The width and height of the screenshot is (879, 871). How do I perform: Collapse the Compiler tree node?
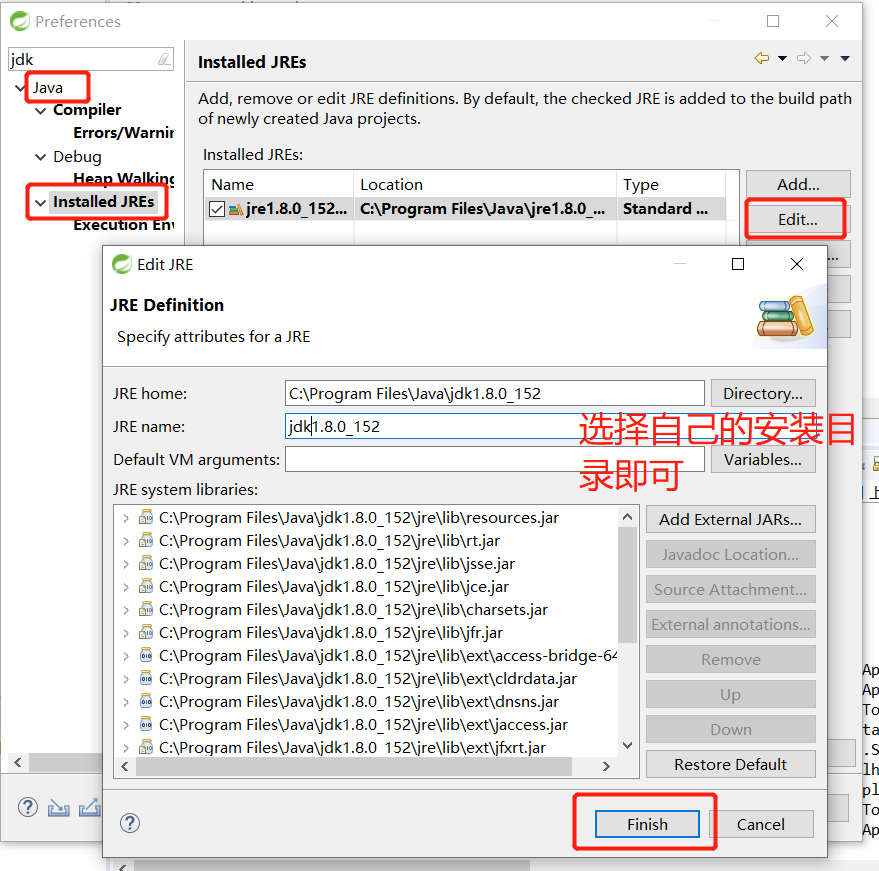pos(40,110)
